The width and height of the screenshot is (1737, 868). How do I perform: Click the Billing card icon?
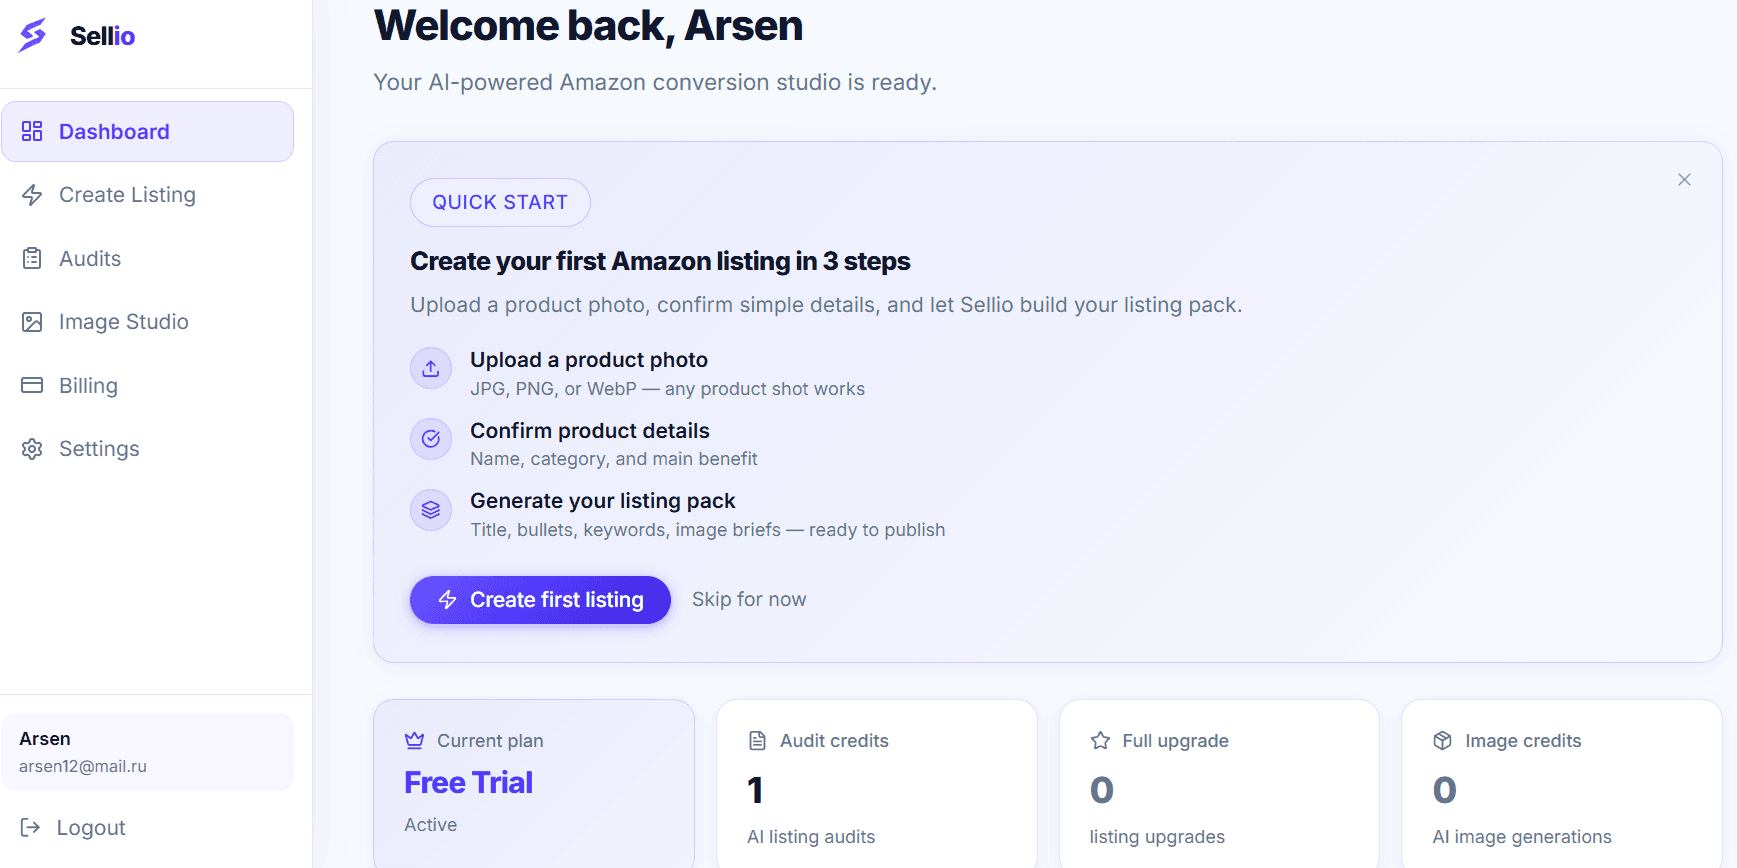[x=32, y=385]
